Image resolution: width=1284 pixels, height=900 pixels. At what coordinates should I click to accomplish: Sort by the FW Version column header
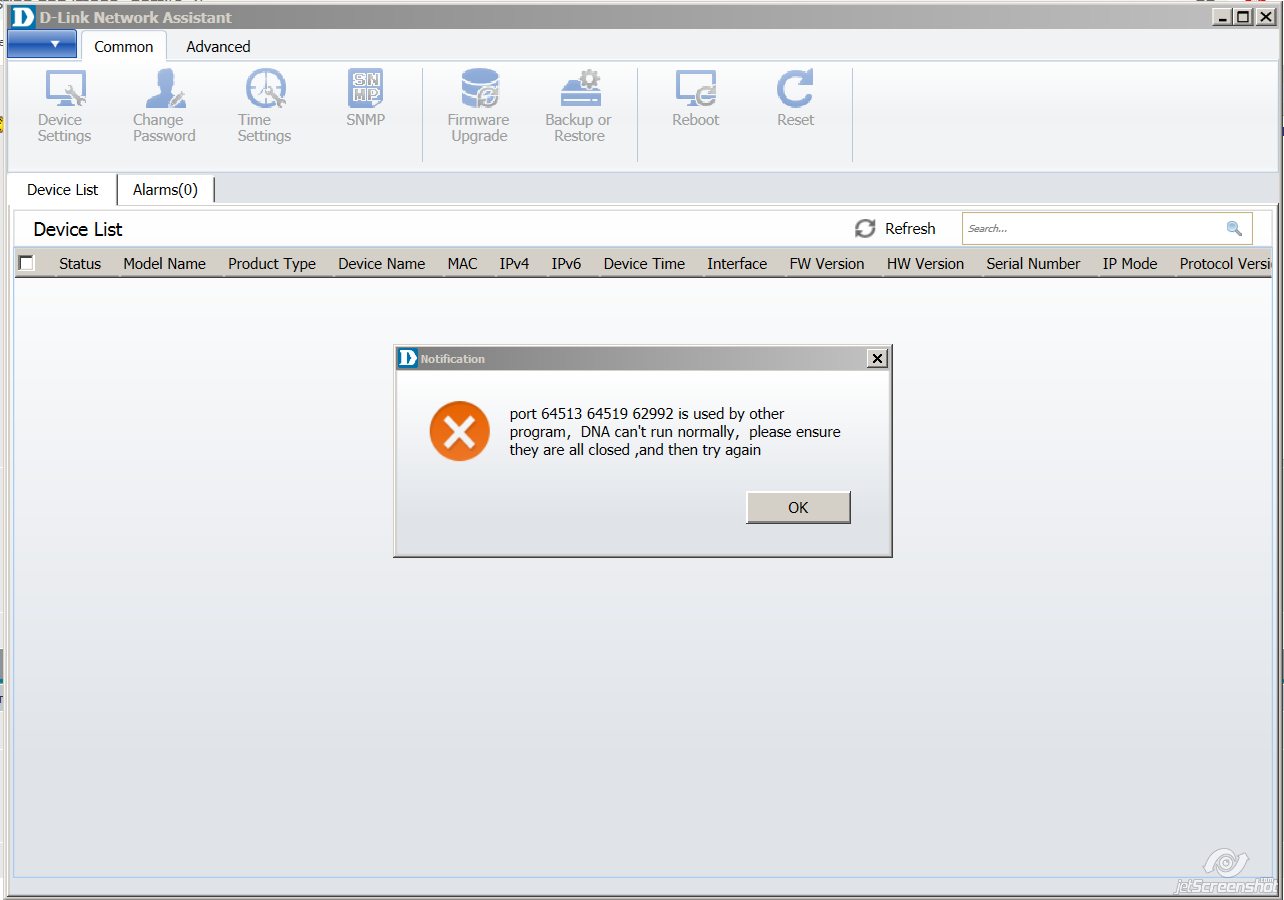point(827,264)
